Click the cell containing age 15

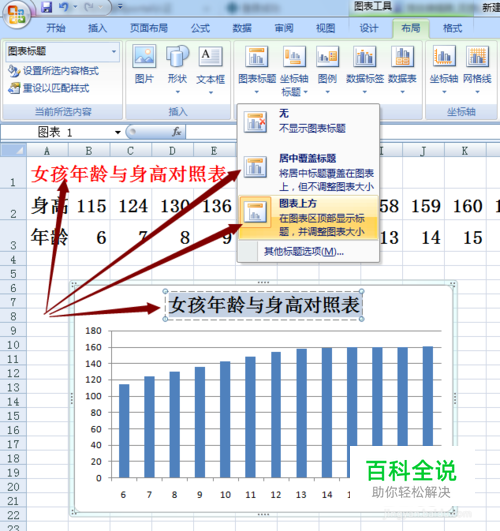465,236
